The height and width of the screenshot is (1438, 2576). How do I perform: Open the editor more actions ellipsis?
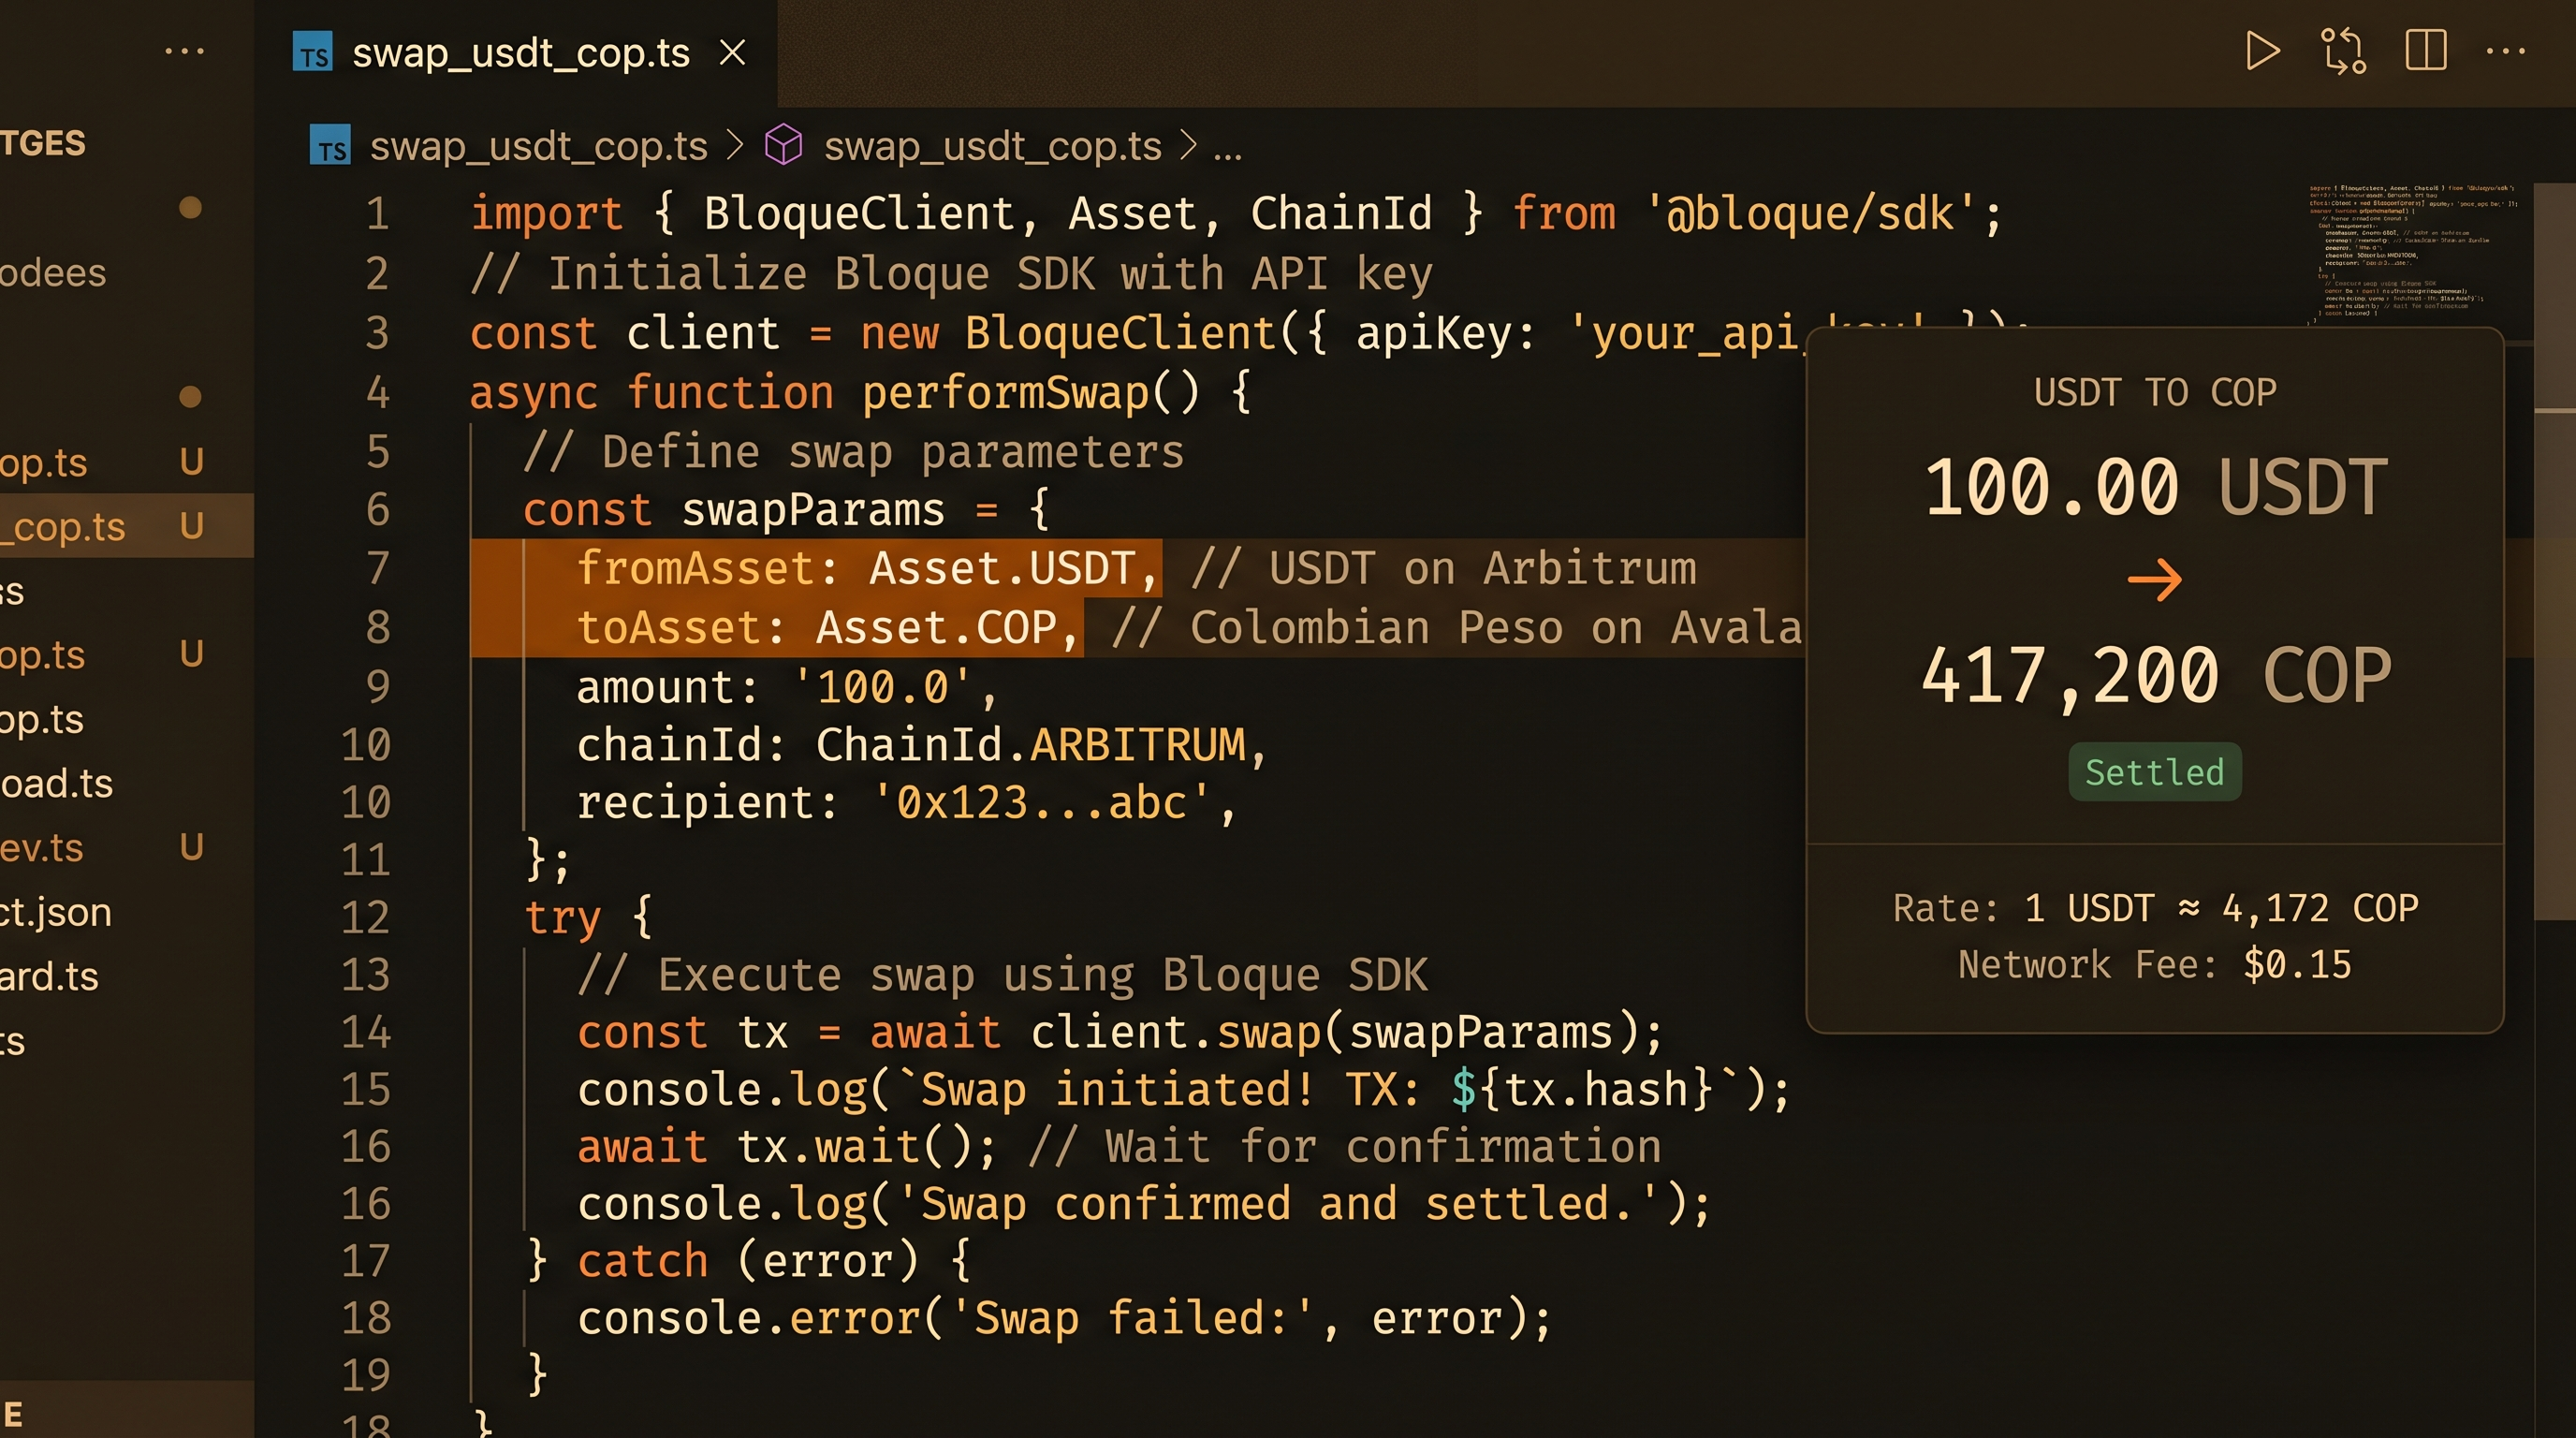(x=2506, y=52)
